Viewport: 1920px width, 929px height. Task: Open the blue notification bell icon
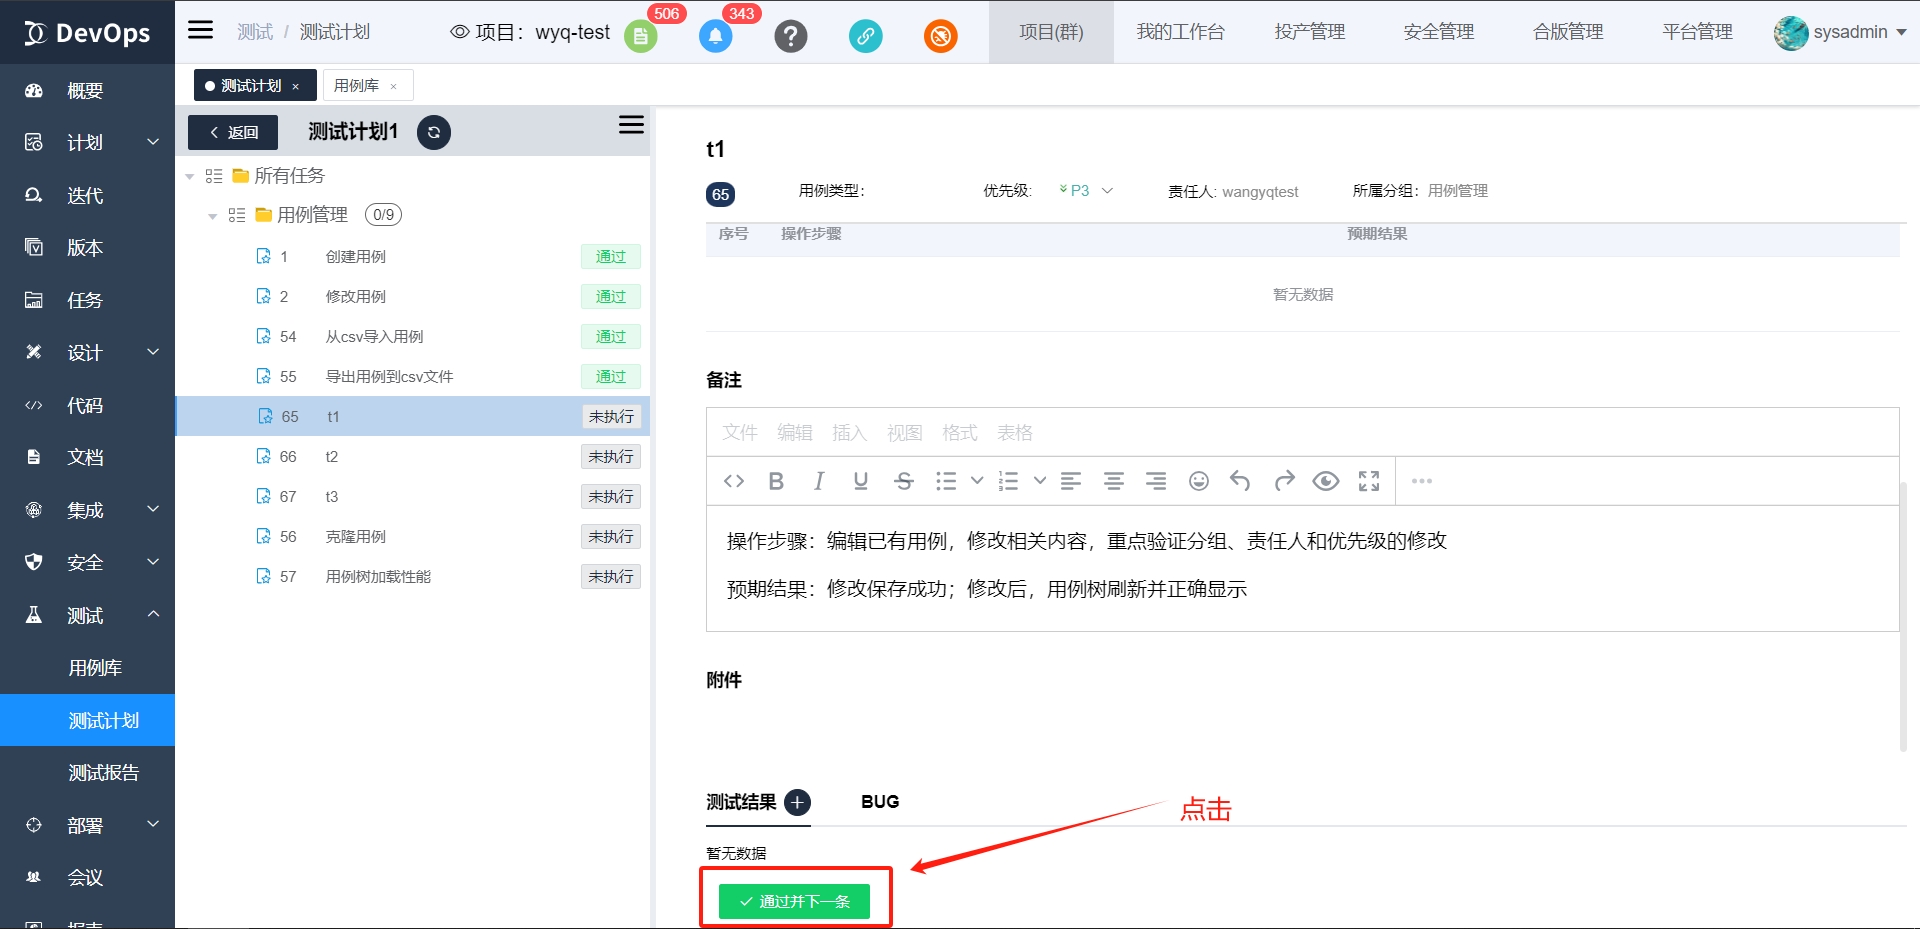point(715,37)
